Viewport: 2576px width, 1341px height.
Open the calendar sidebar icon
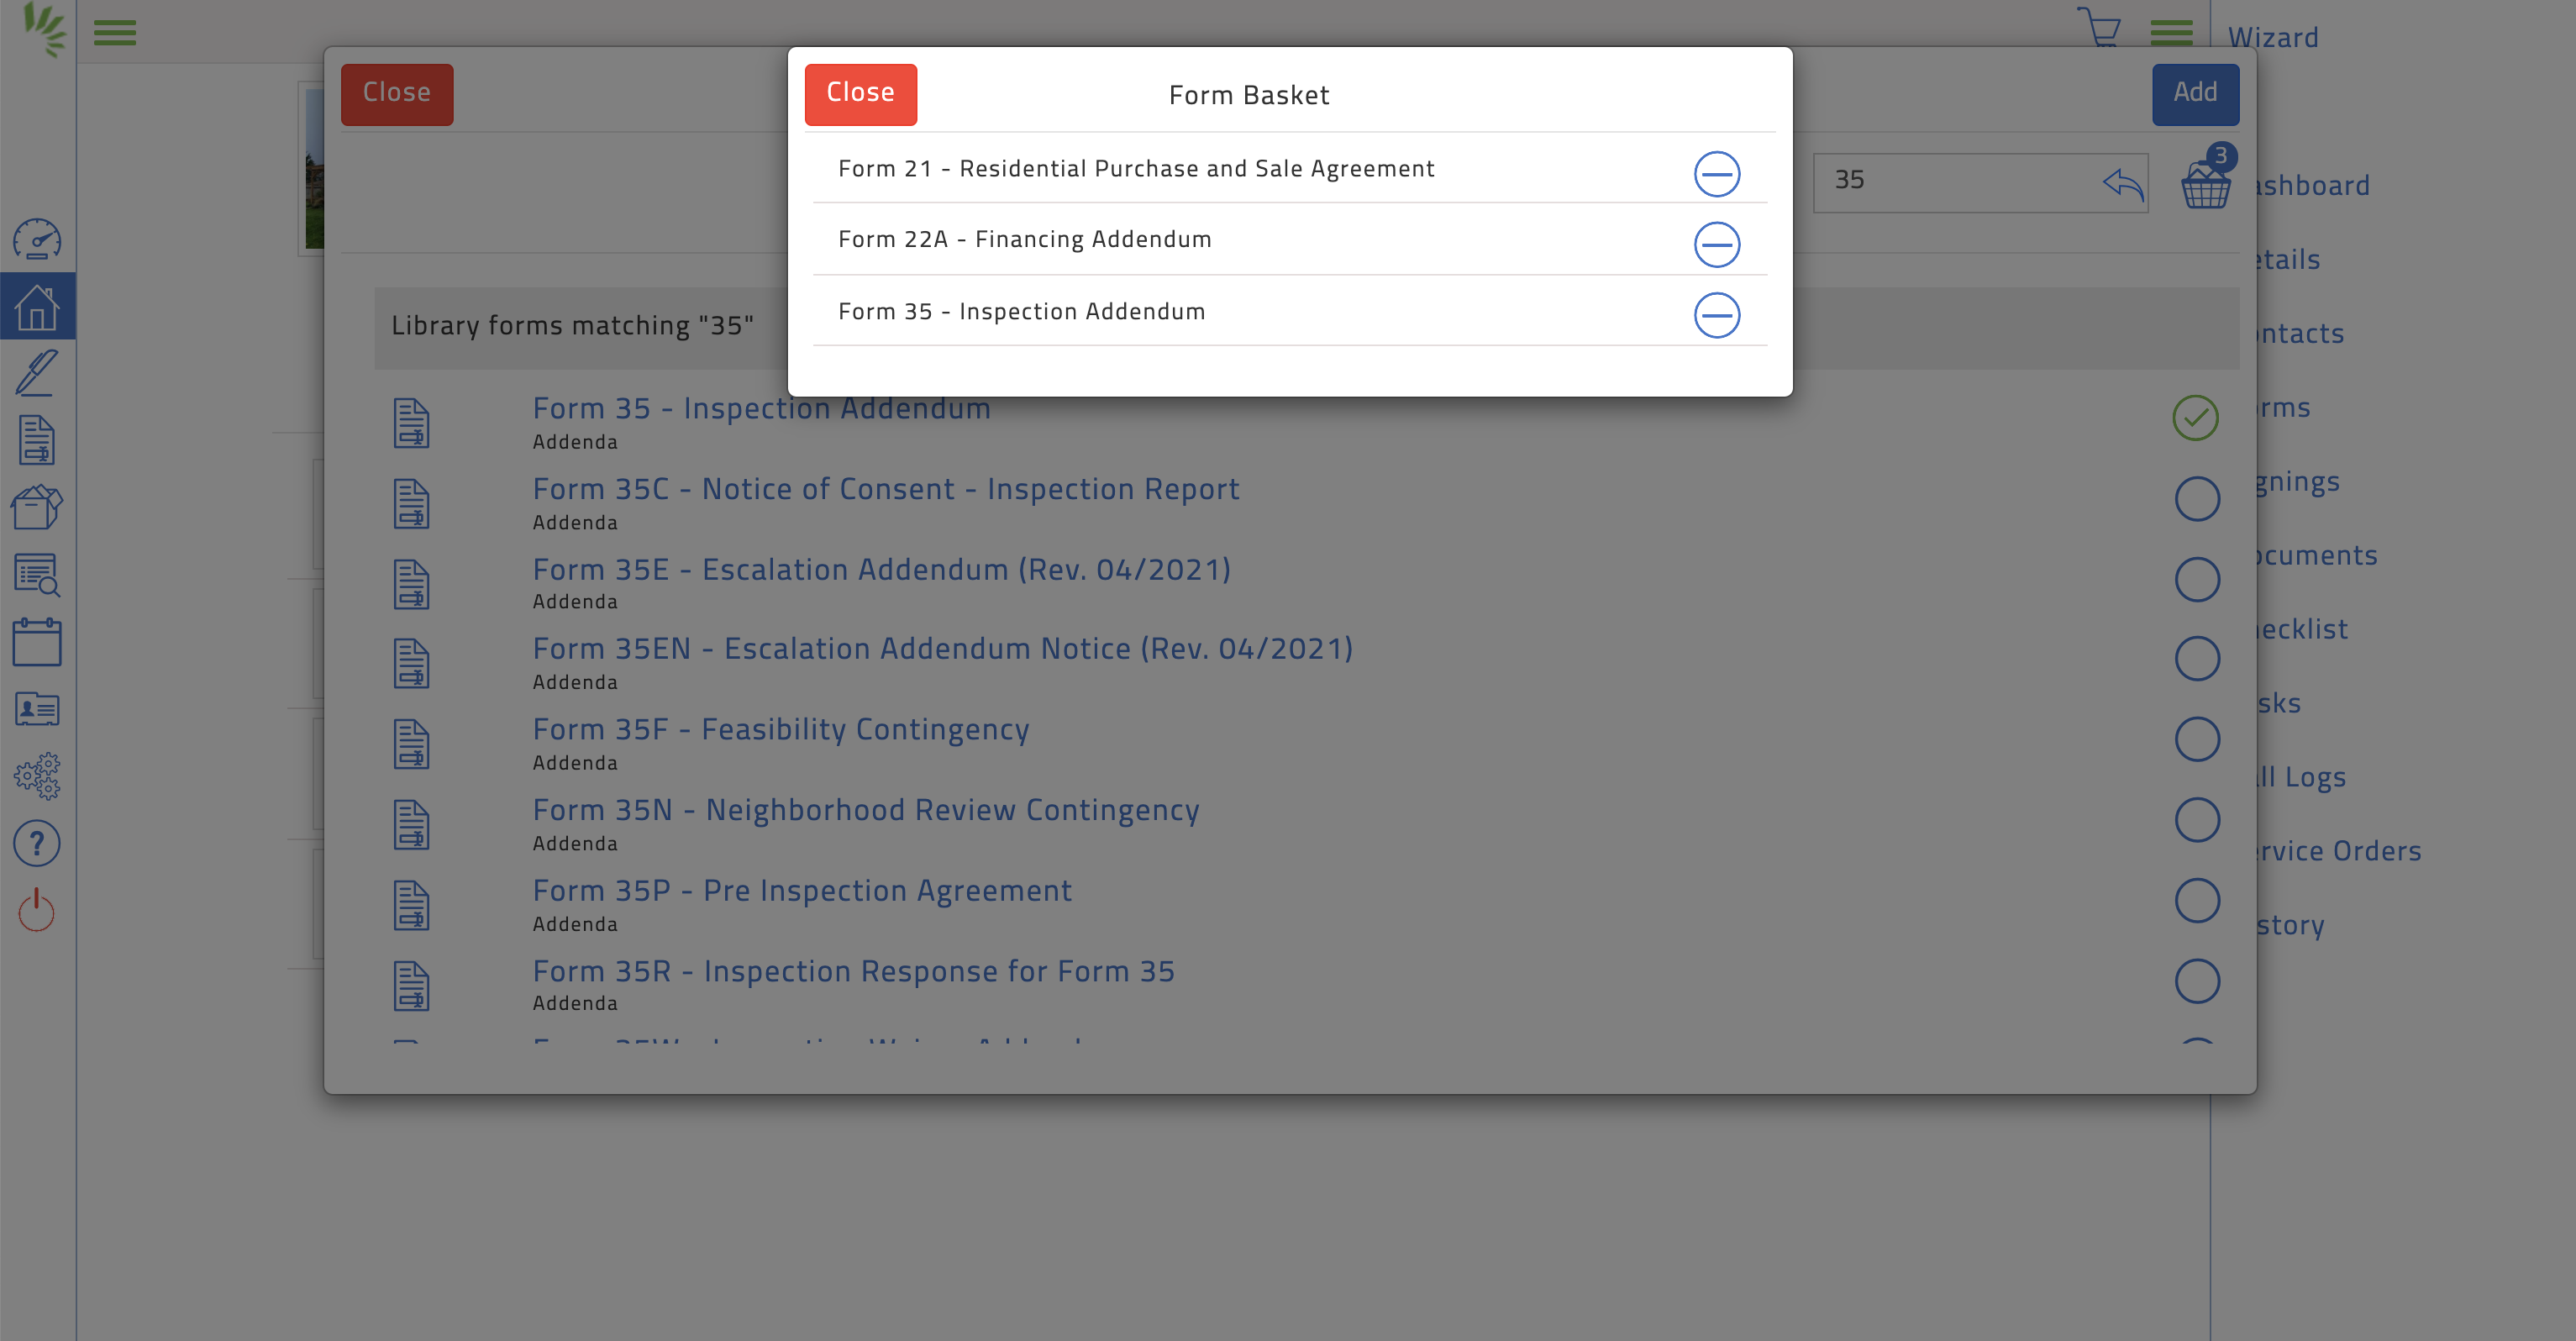tap(37, 642)
